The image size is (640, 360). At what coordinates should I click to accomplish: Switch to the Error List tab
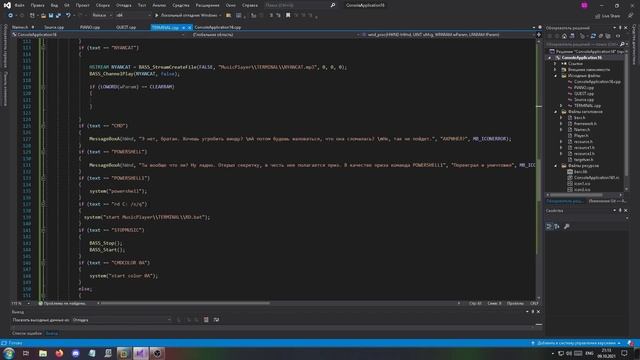point(27,333)
